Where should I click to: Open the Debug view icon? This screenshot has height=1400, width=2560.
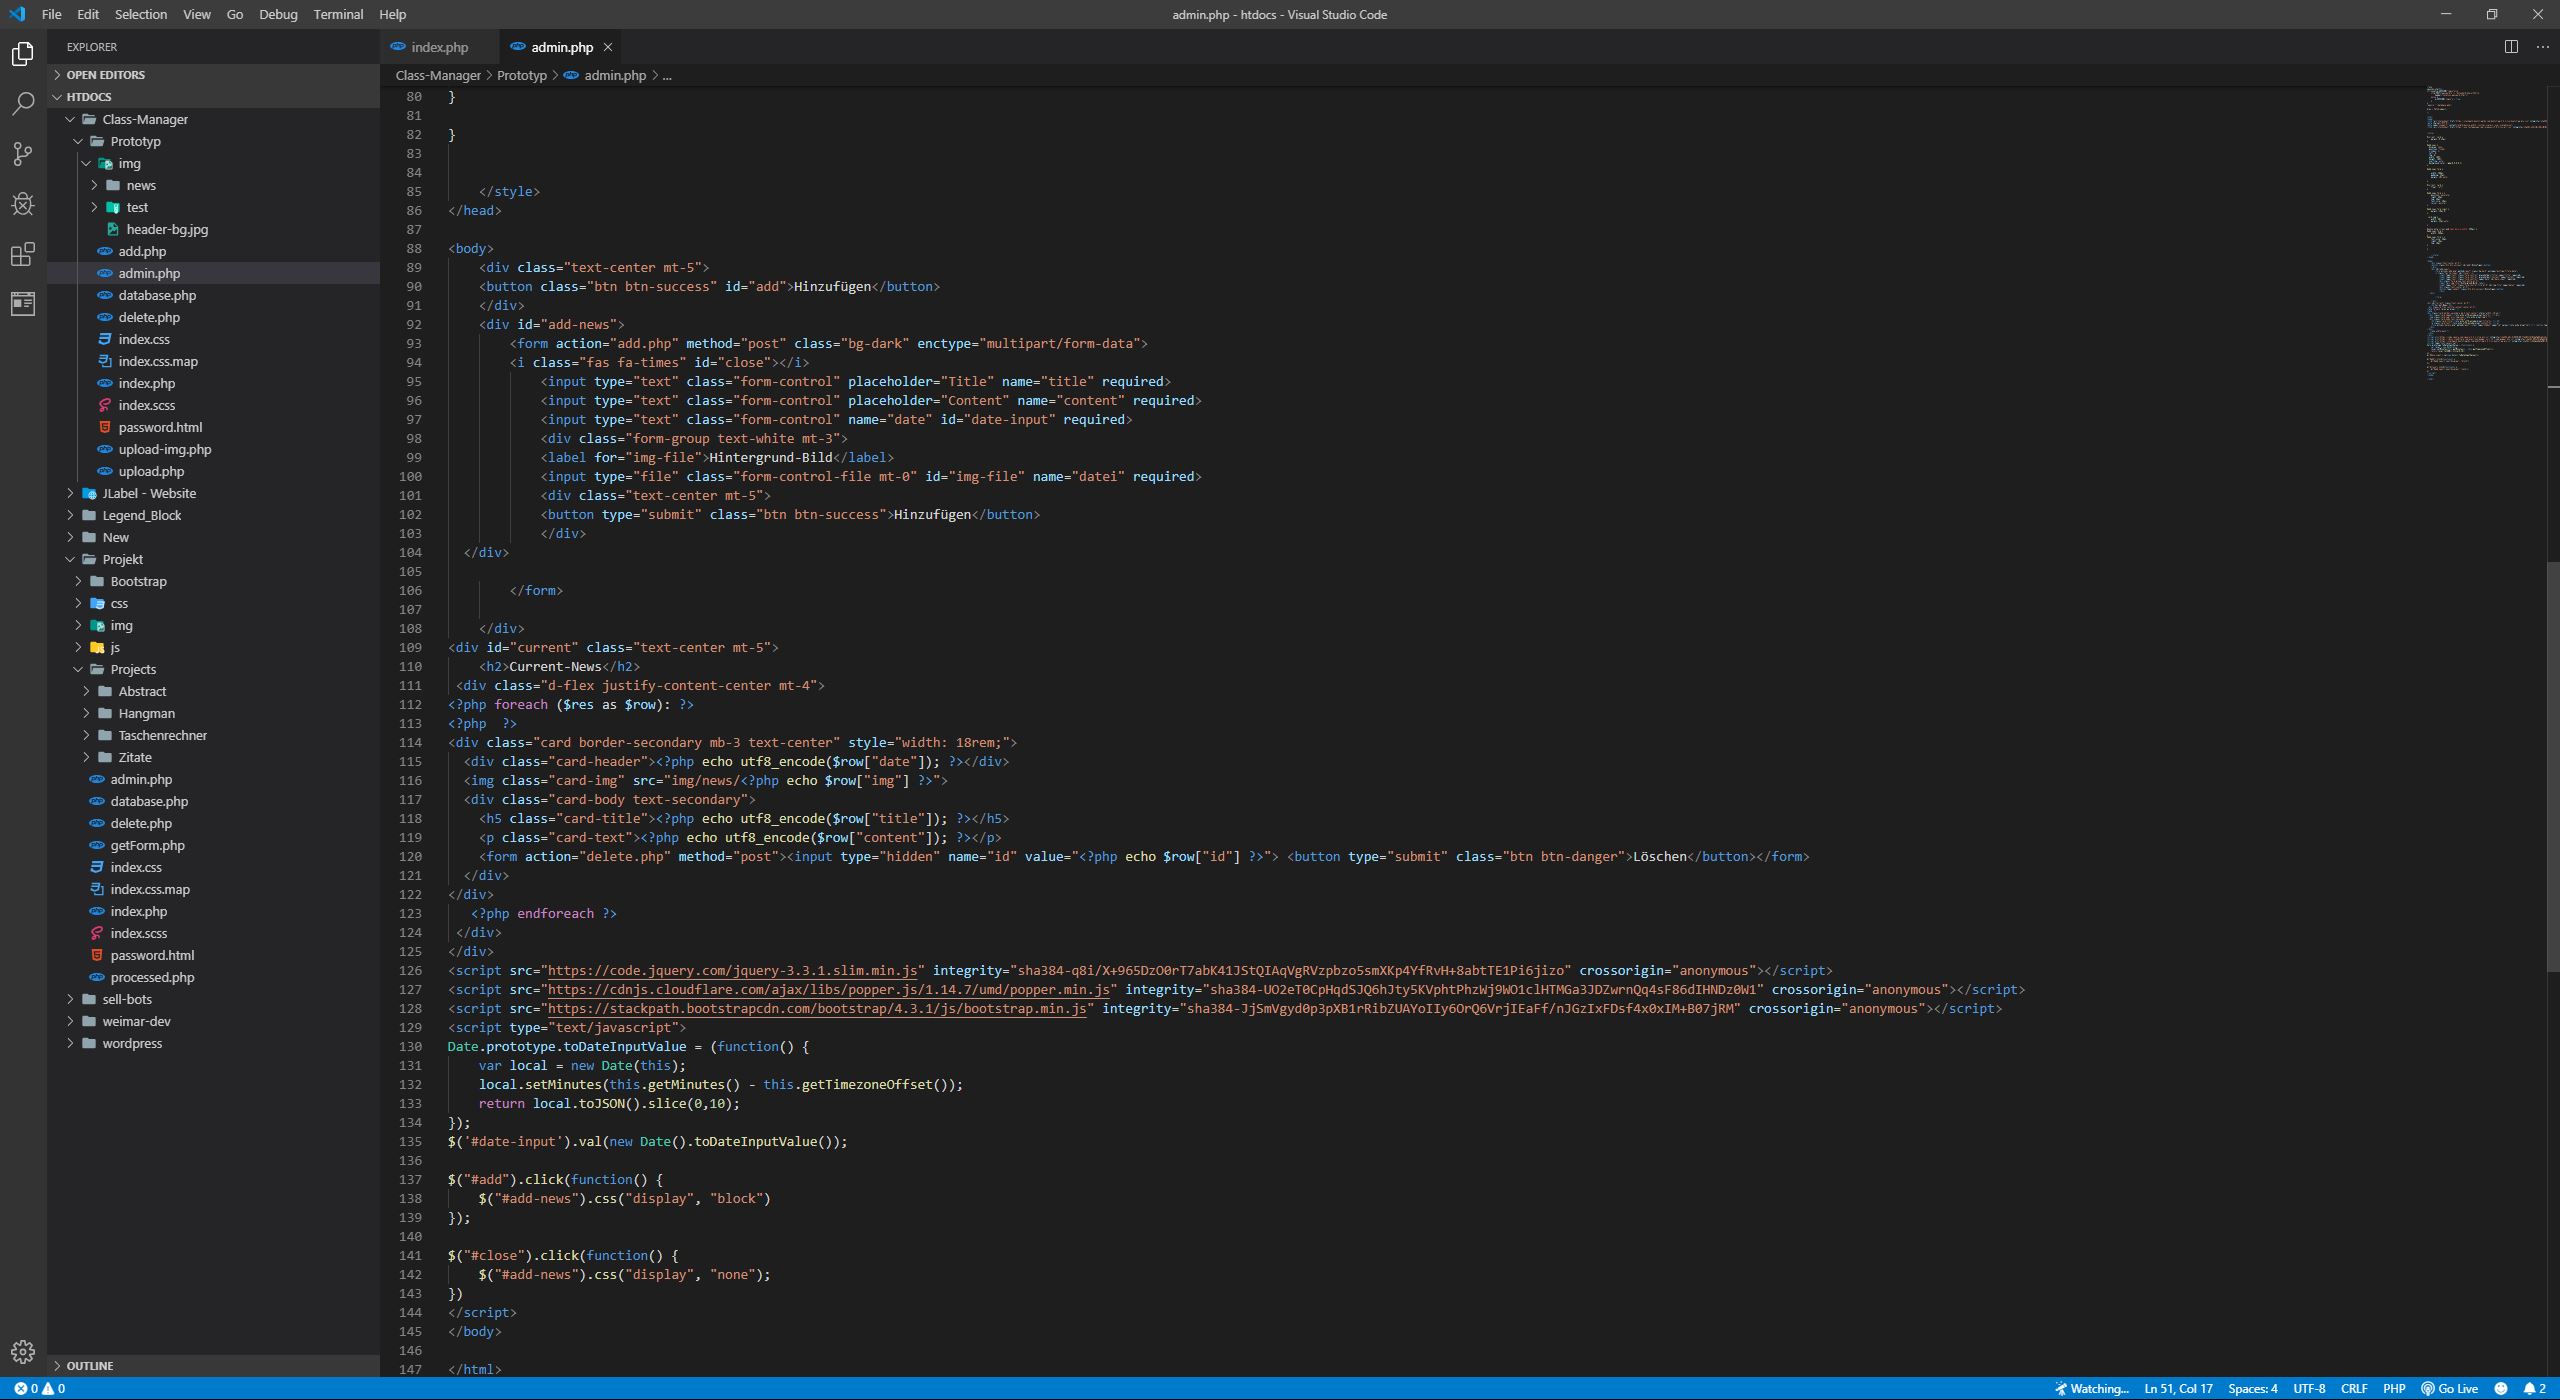(22, 204)
